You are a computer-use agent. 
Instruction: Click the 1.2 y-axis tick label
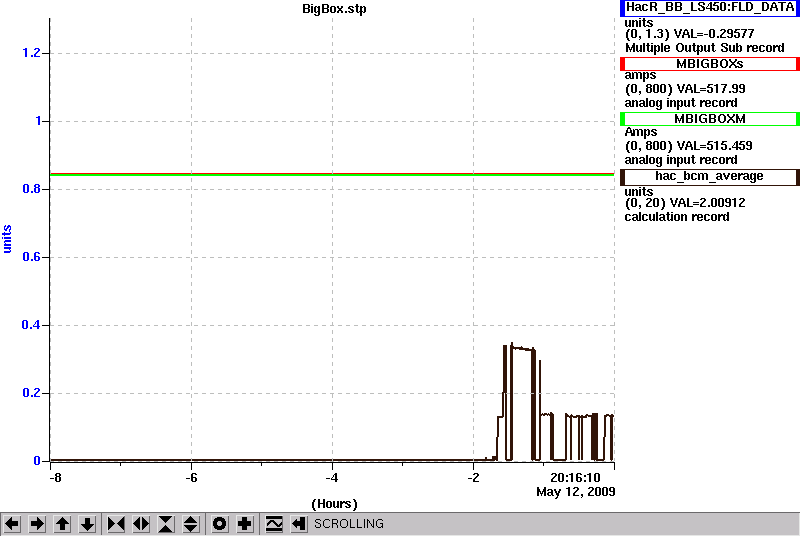coord(31,53)
